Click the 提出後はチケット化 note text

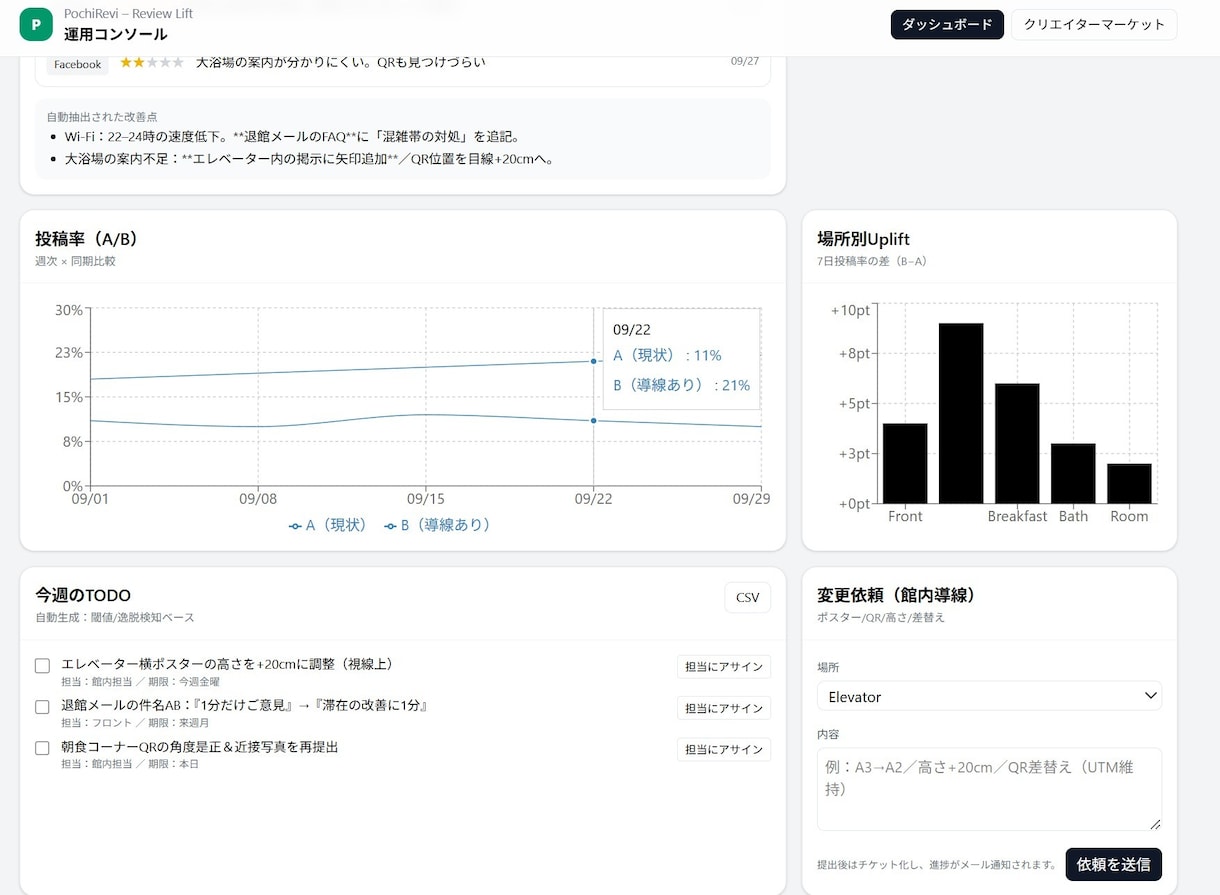pyautogui.click(x=937, y=865)
